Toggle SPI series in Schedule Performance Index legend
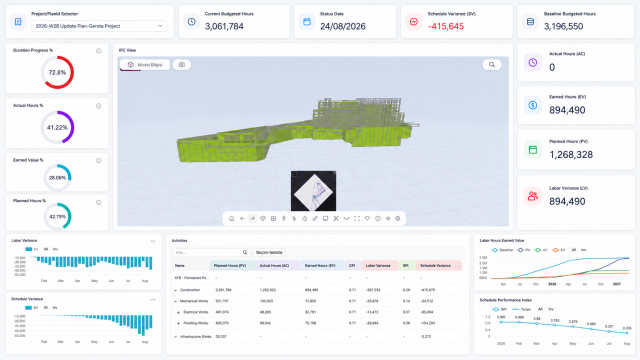 pyautogui.click(x=500, y=309)
